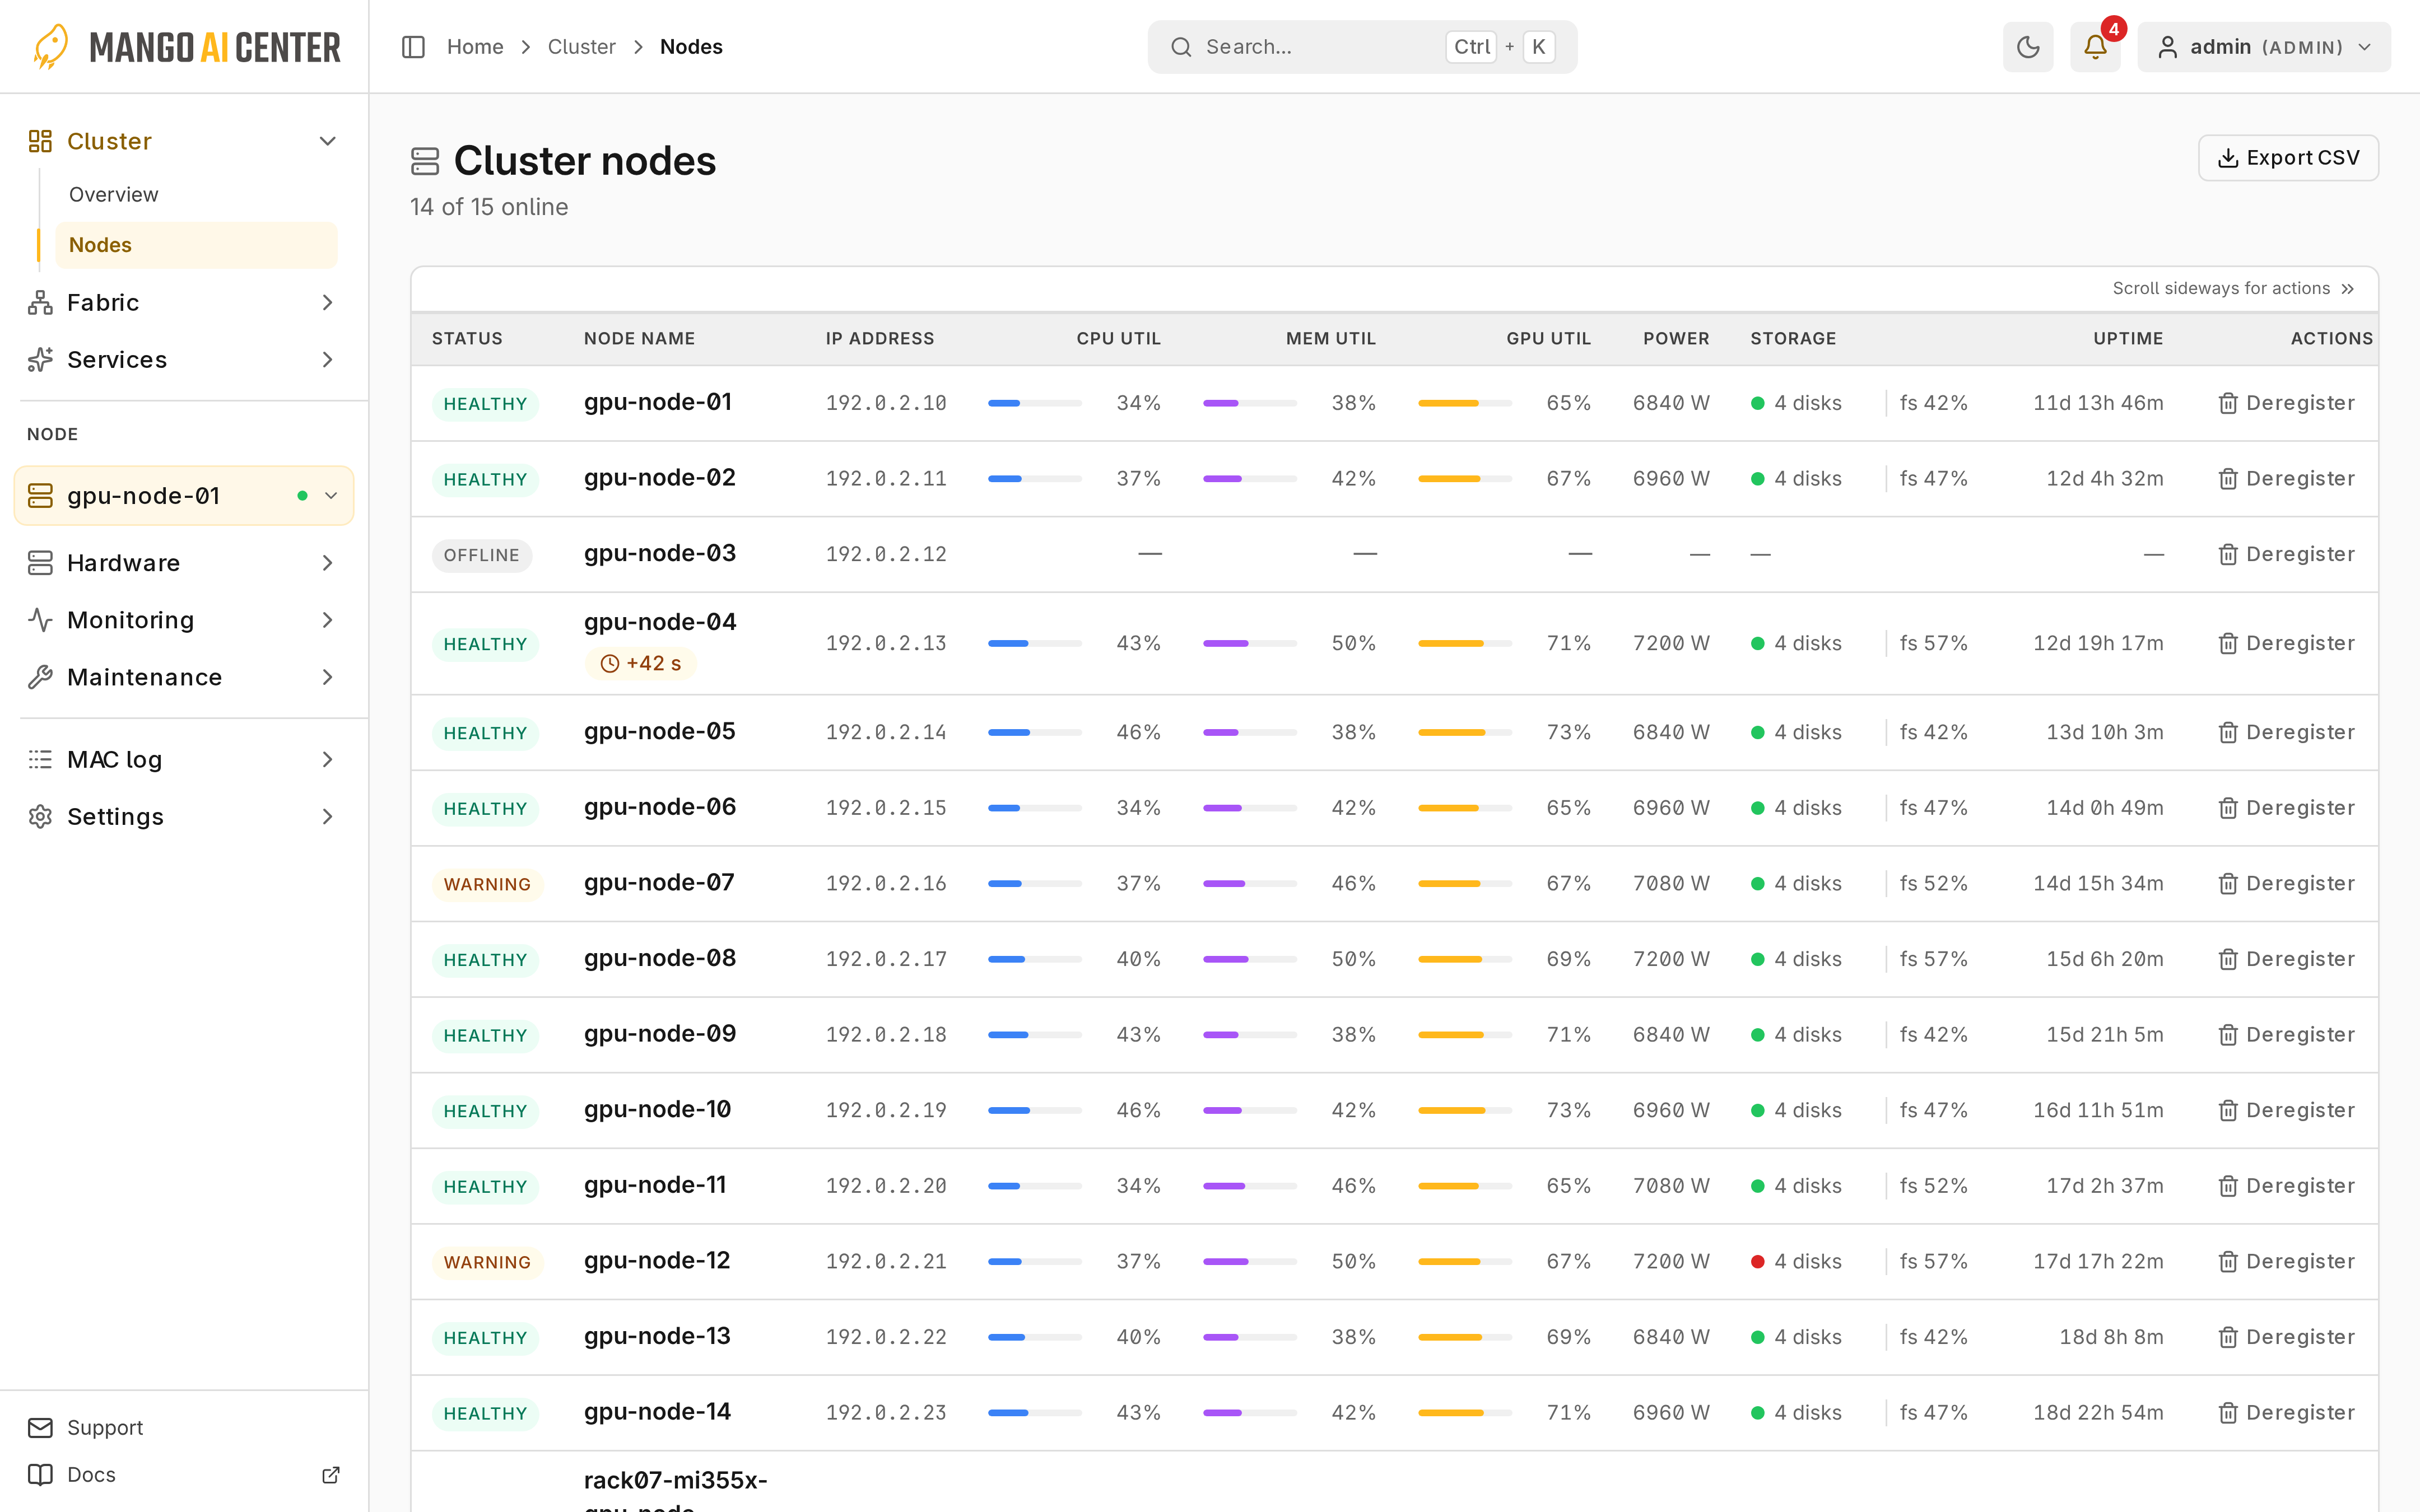Click the red disk status dot for gpu-node-12

1757,1261
